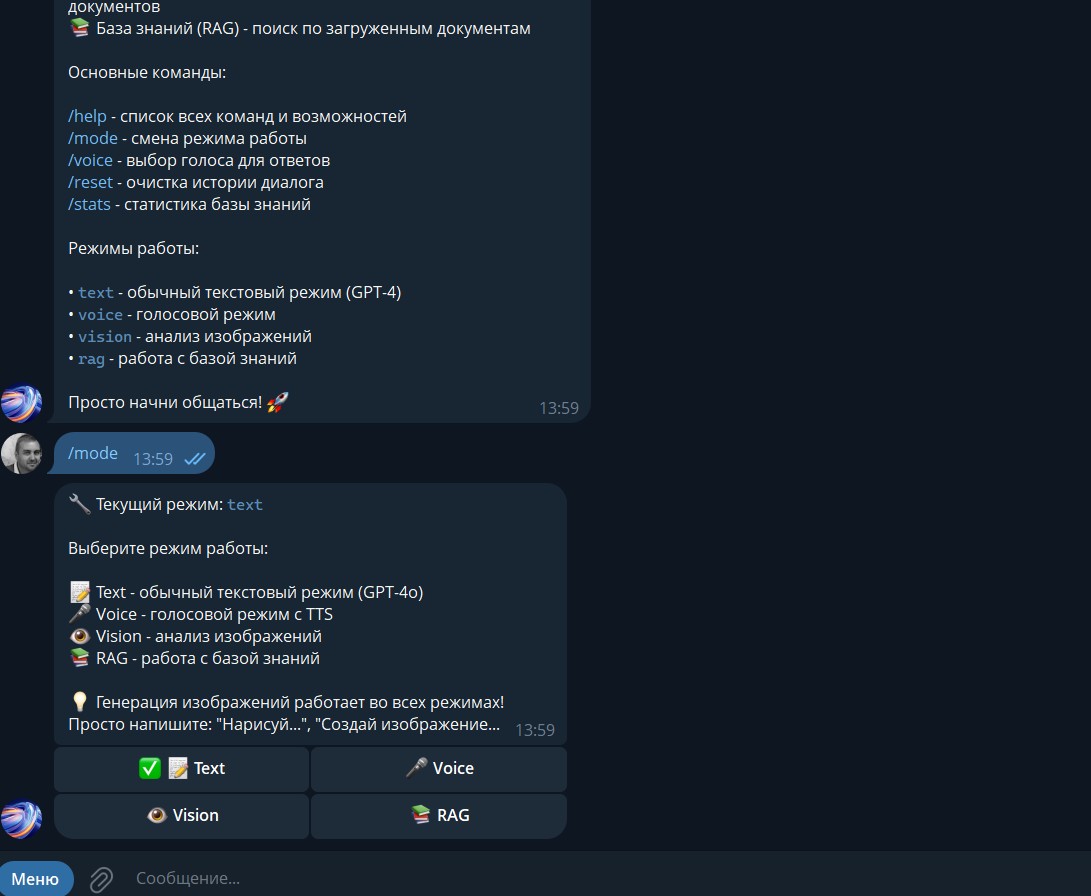Open the Меню bot commands button
The height and width of the screenshot is (896, 1091).
click(x=35, y=879)
